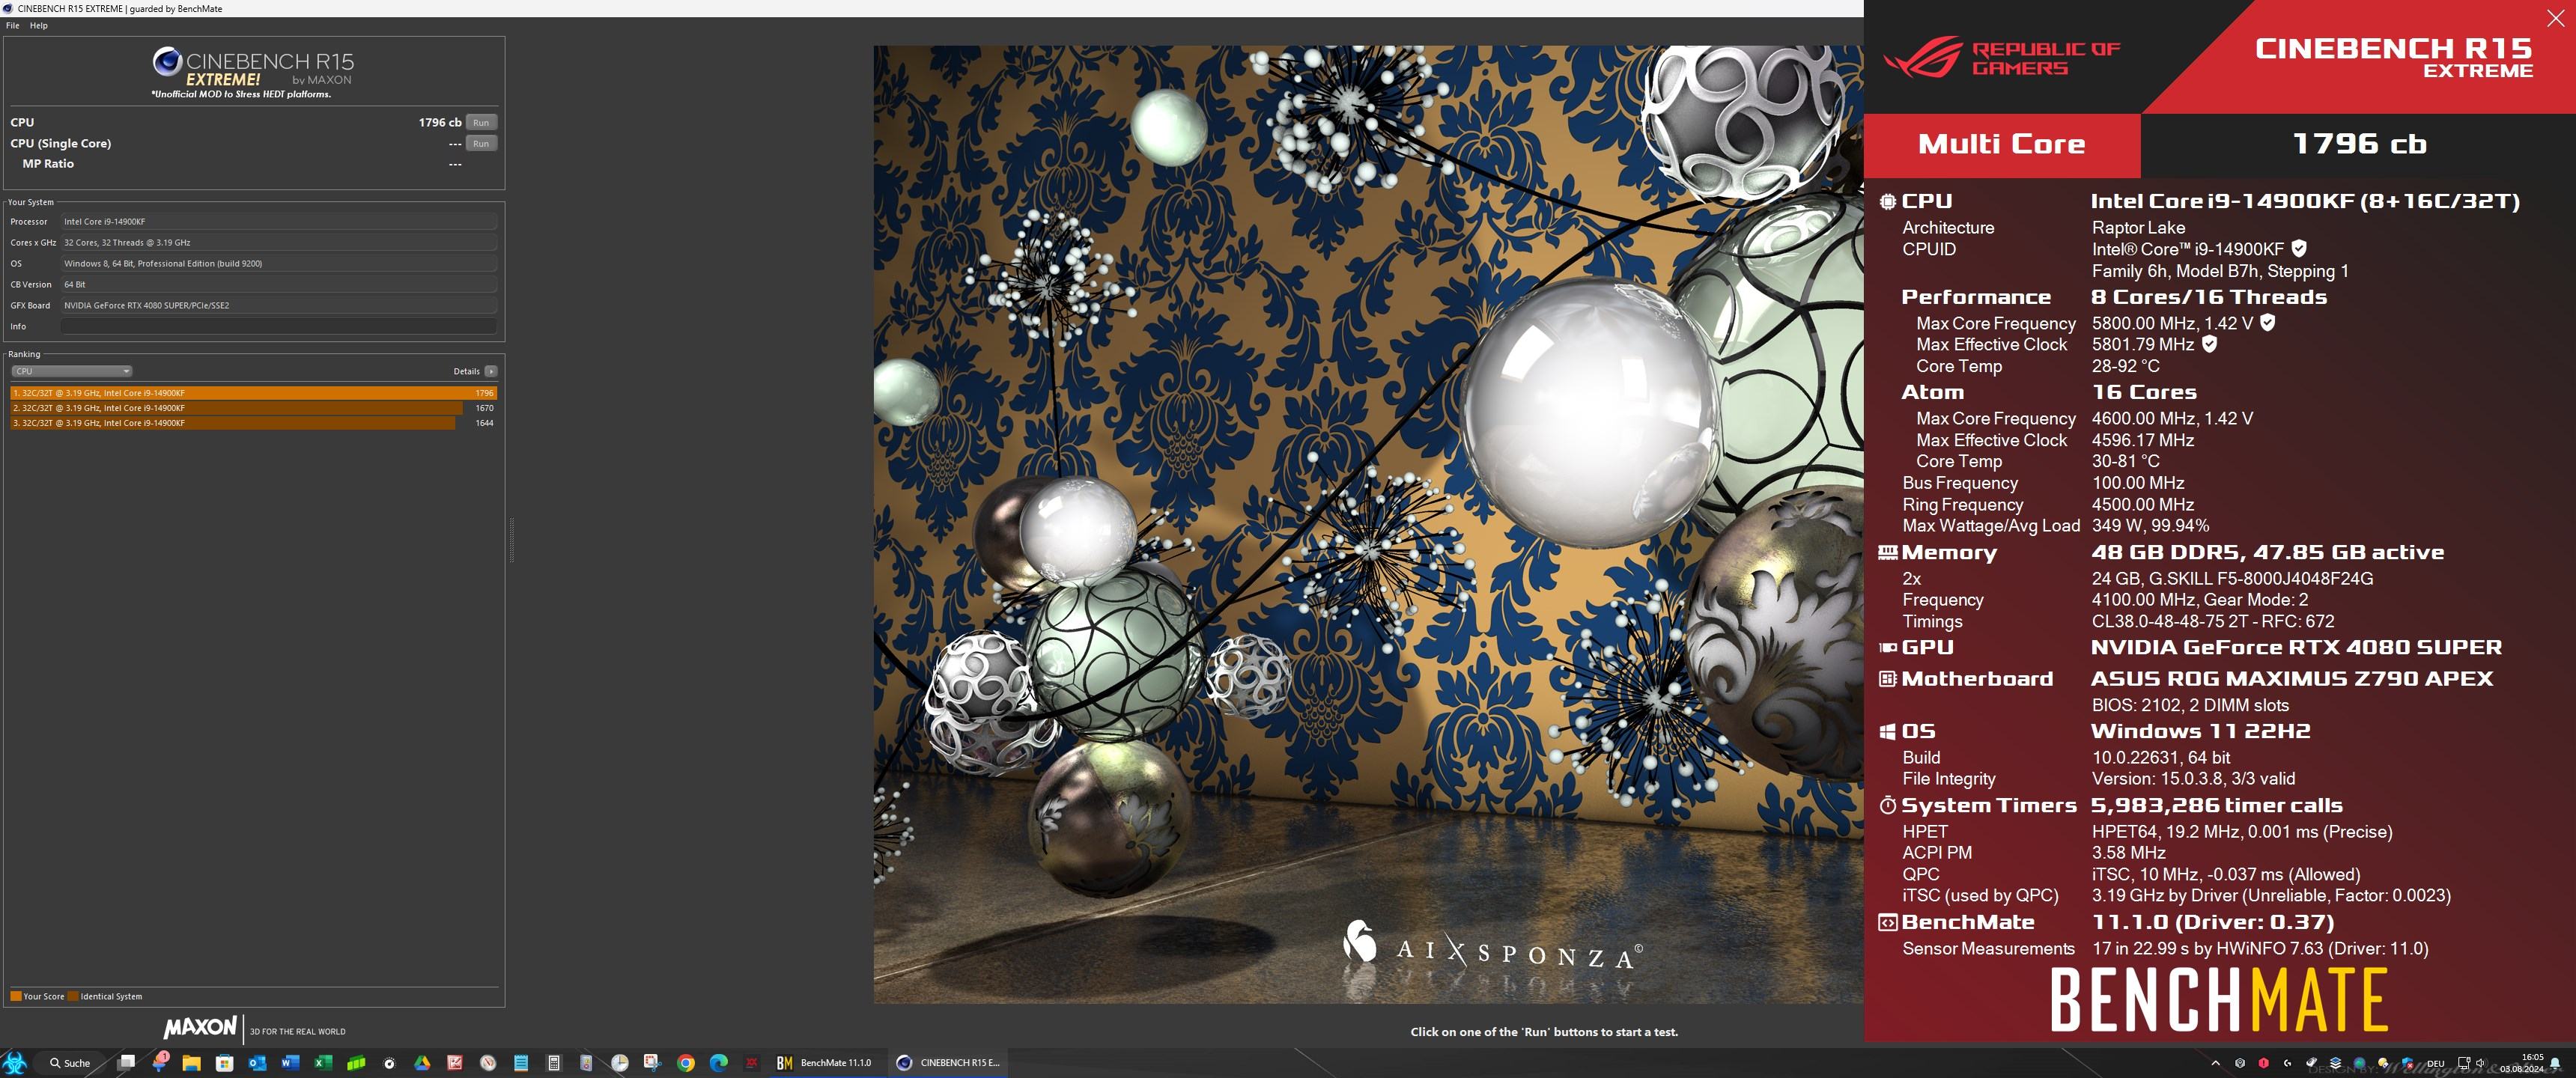2576x1078 pixels.
Task: Open Windows Security tray icon
Action: pyautogui.click(x=2408, y=1063)
